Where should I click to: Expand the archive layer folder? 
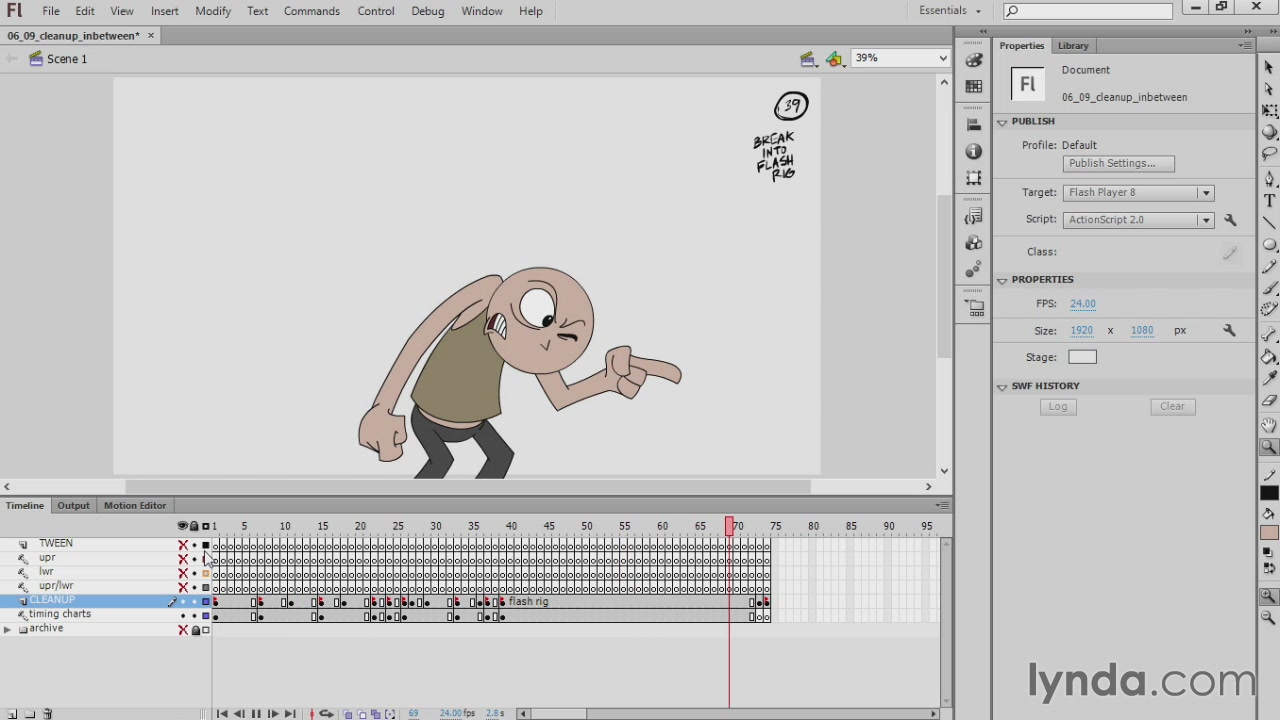8,629
